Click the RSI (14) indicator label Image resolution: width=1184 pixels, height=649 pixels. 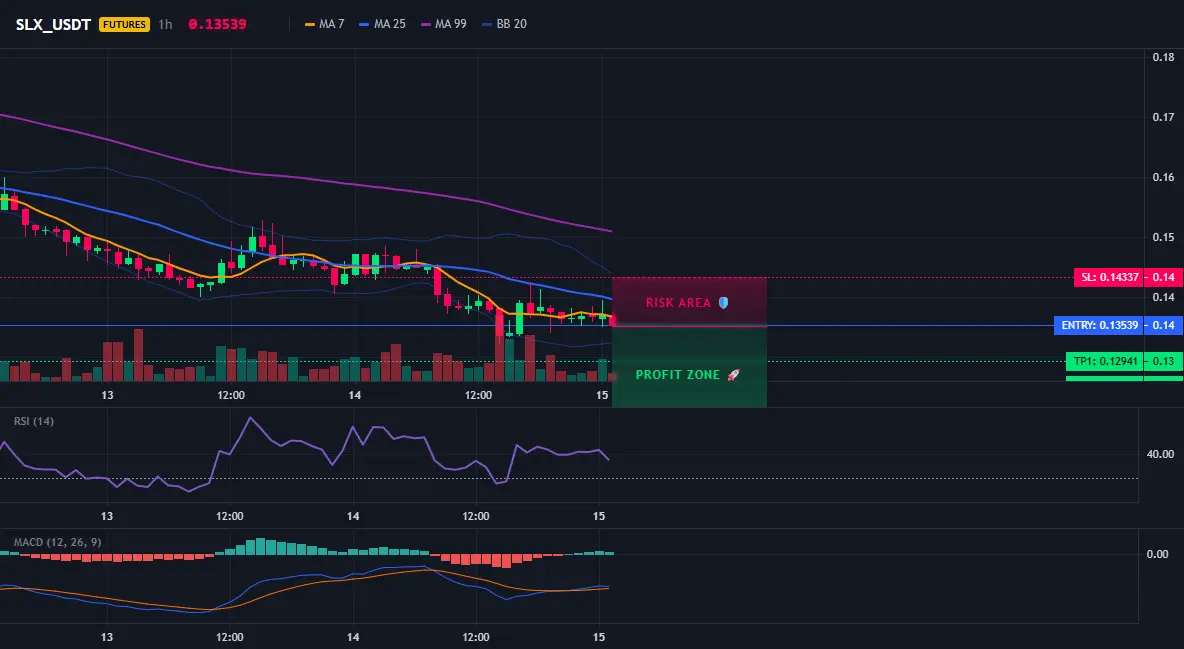pyautogui.click(x=34, y=421)
